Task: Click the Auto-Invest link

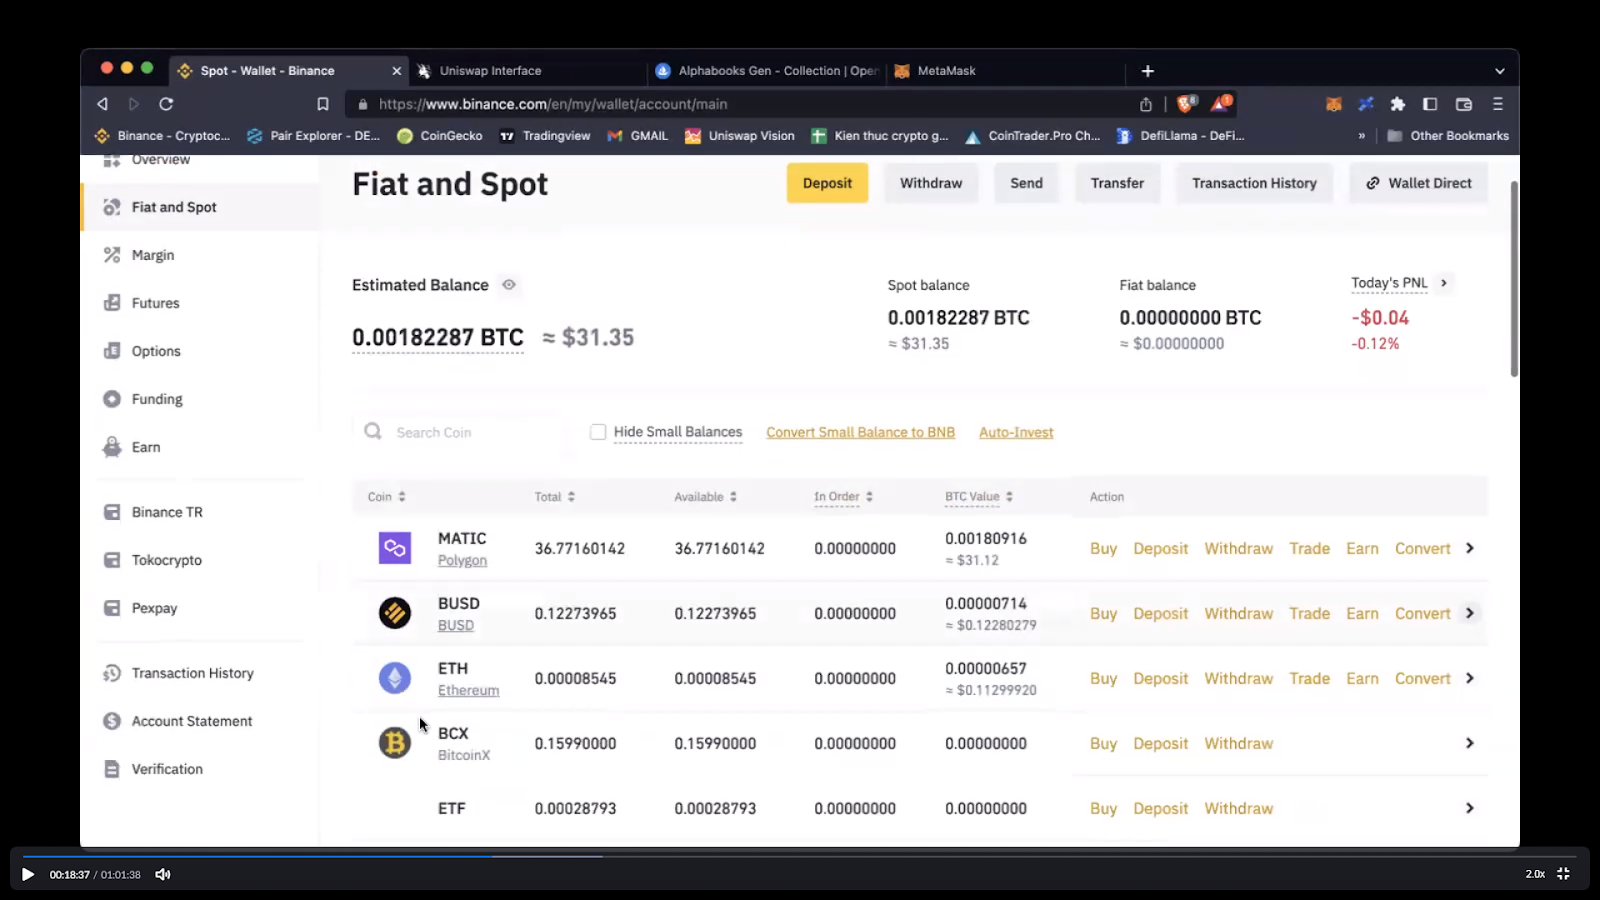Action: (1016, 432)
